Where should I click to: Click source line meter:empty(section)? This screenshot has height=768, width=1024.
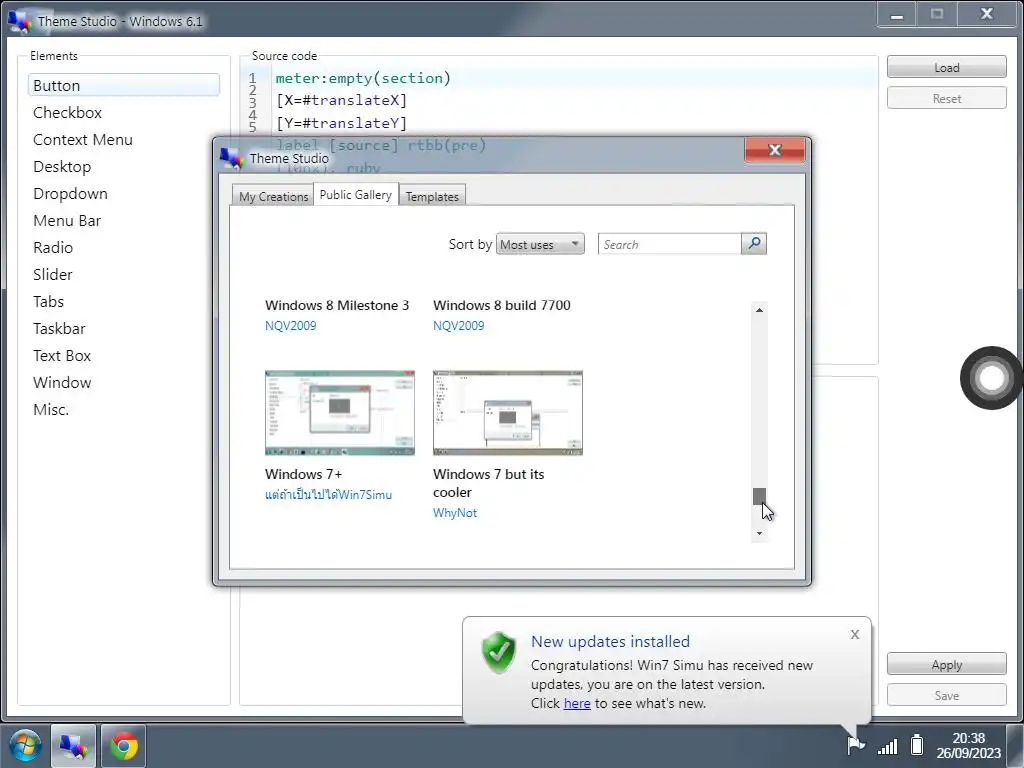pos(363,78)
